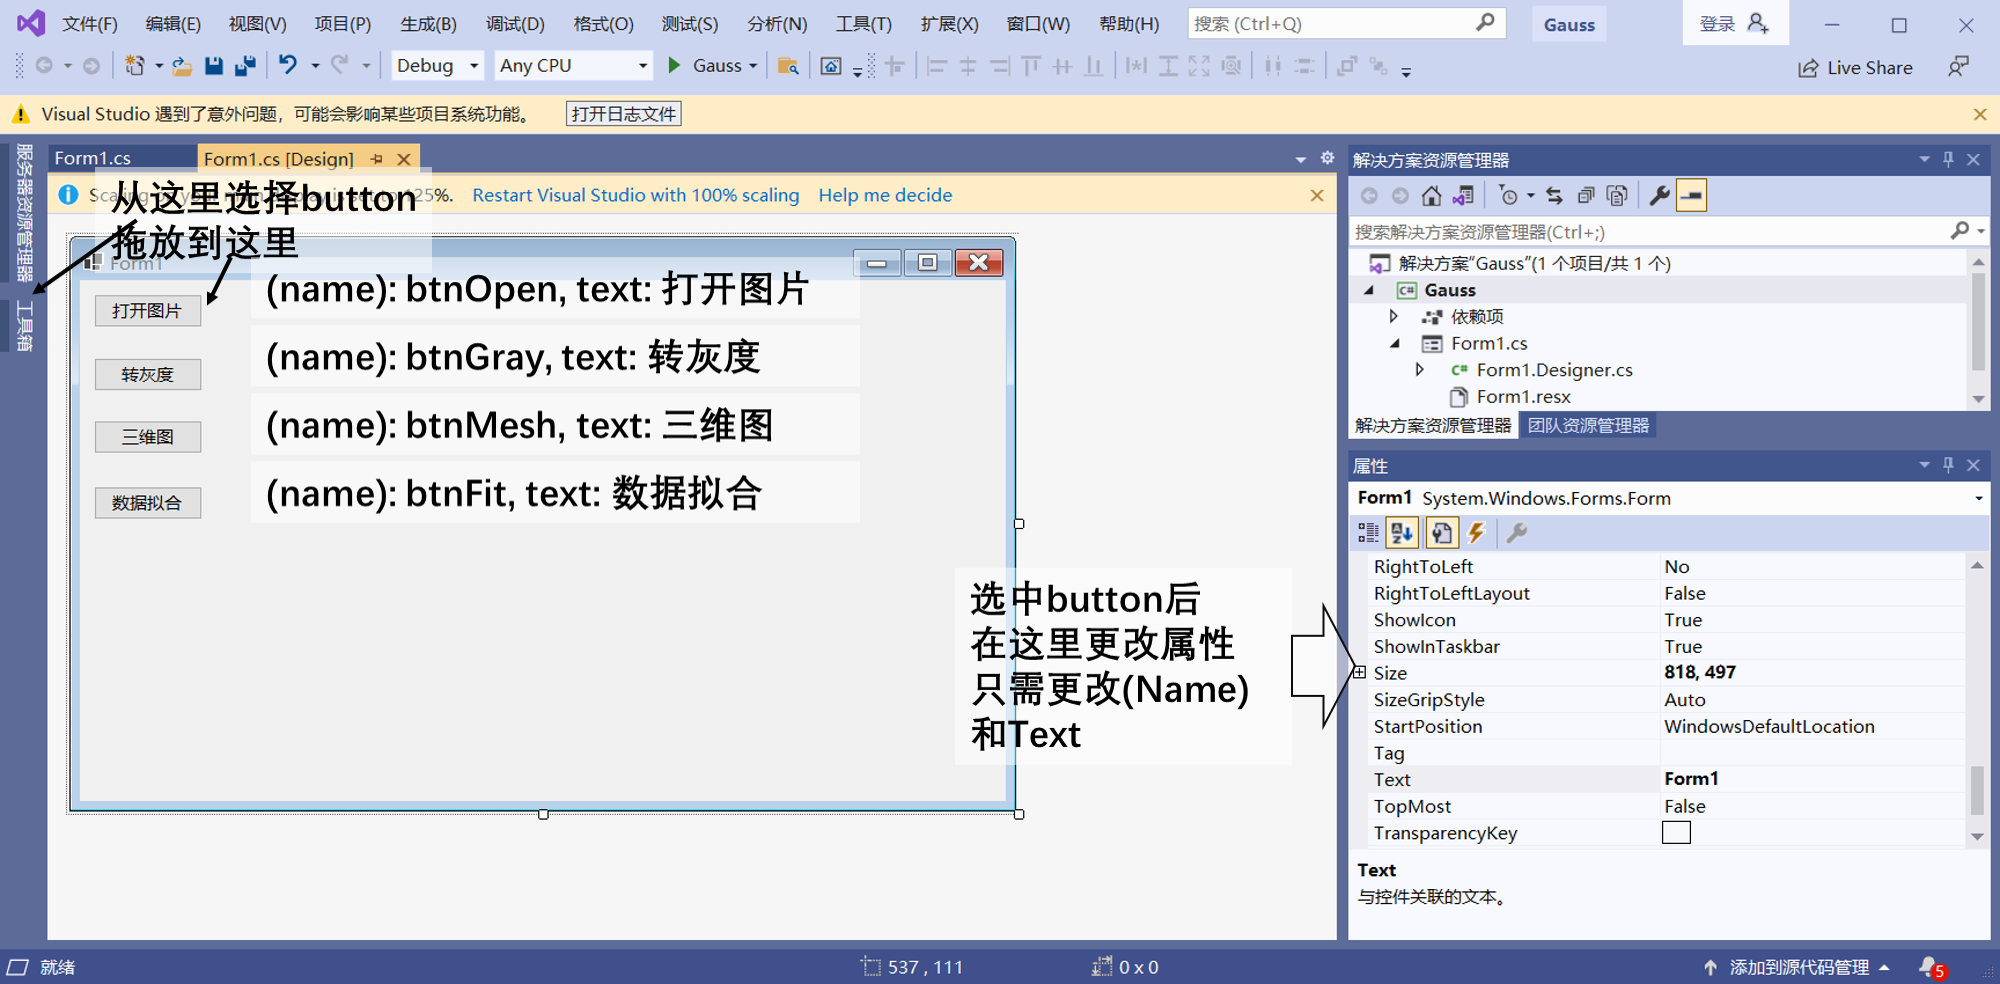This screenshot has height=984, width=2000.
Task: Pin the Solution Explorer panel
Action: [x=1948, y=159]
